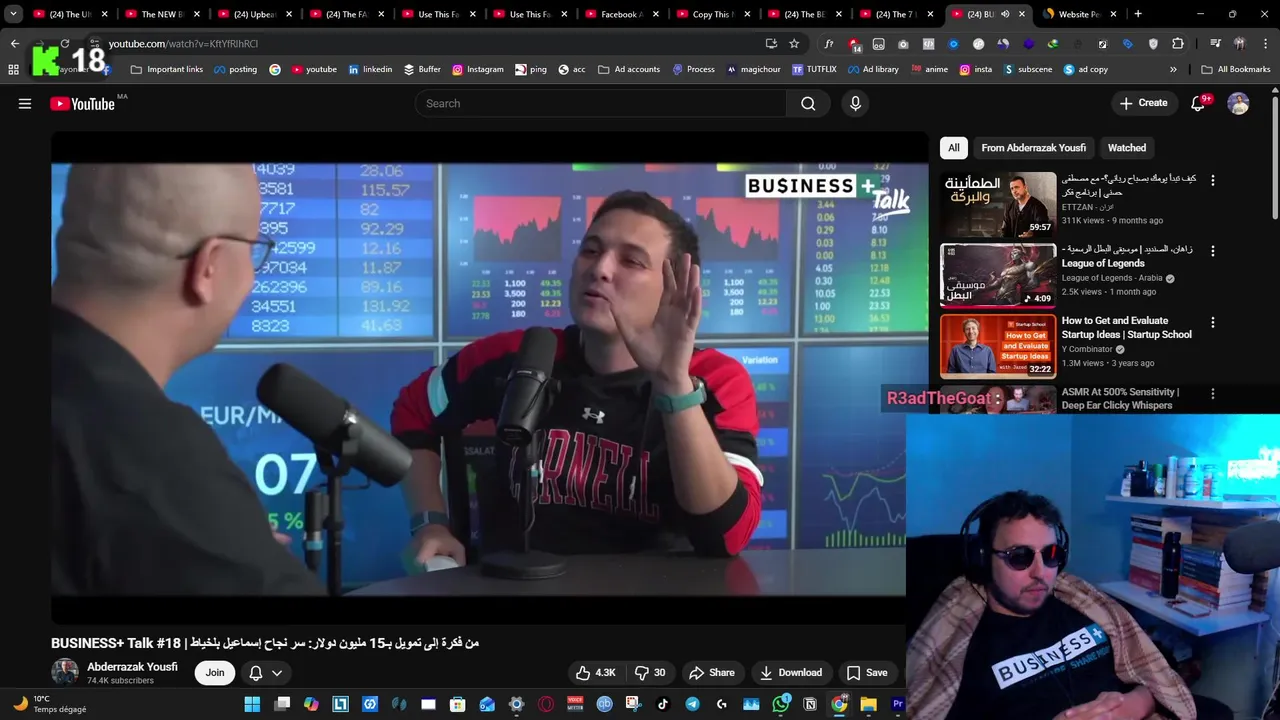Toggle the channel notification bell dropdown
The height and width of the screenshot is (720, 1280).
(265, 673)
